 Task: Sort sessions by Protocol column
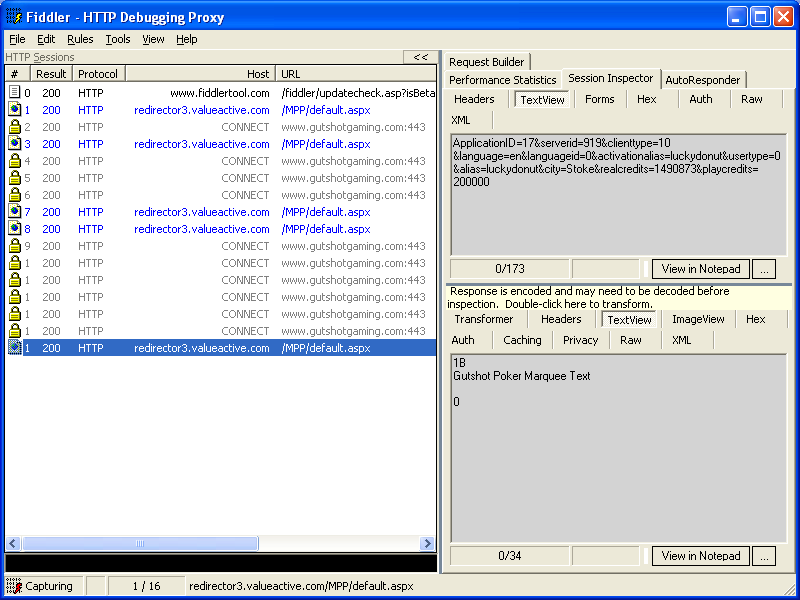point(98,74)
